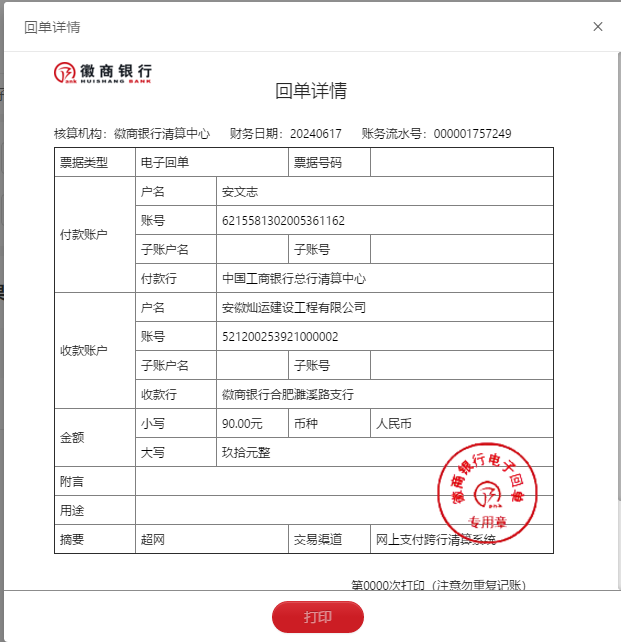Select payer account number 6215581302005361162
Viewport: 621px width, 642px height.
(x=283, y=221)
